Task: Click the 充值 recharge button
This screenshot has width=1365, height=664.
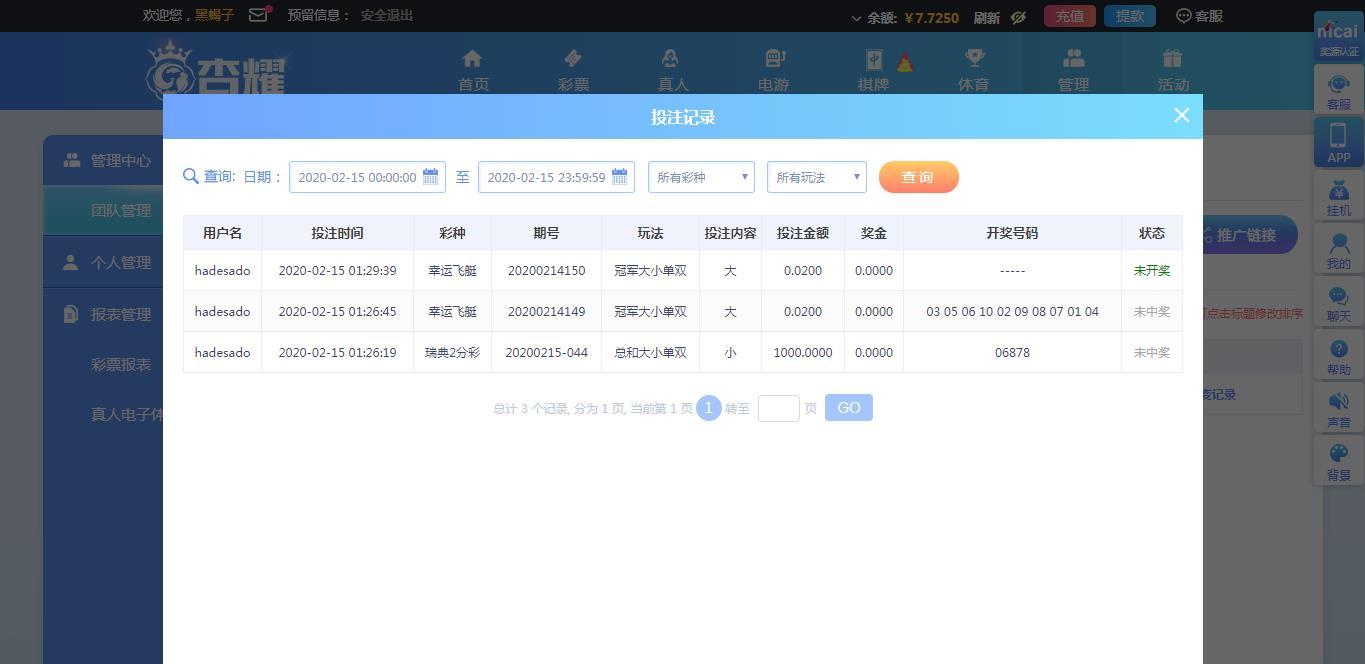Action: tap(1069, 16)
